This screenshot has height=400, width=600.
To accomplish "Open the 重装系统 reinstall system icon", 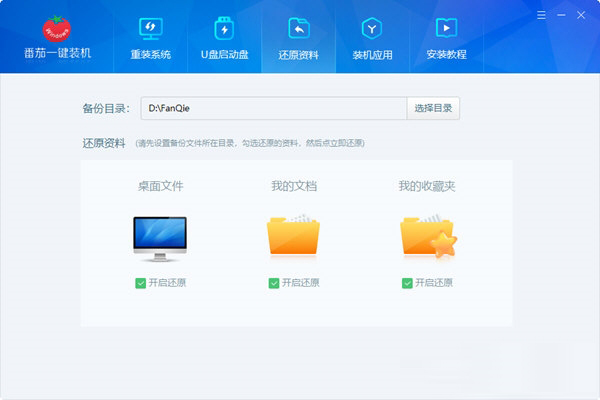I will coord(150,27).
